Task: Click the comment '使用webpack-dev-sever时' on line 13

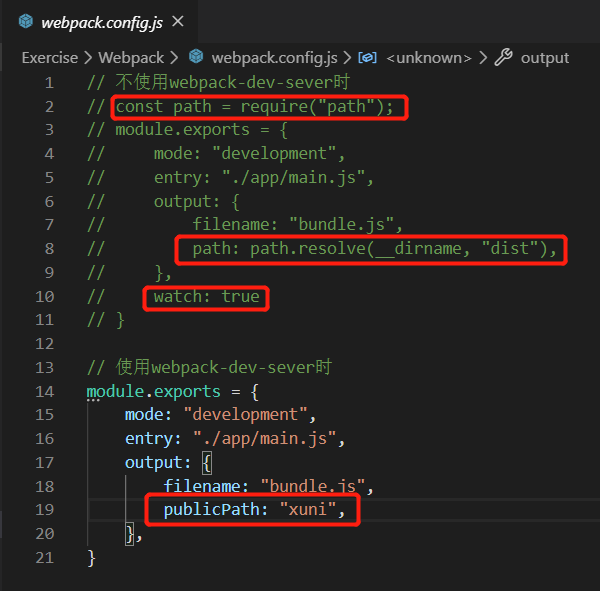Action: pyautogui.click(x=224, y=367)
